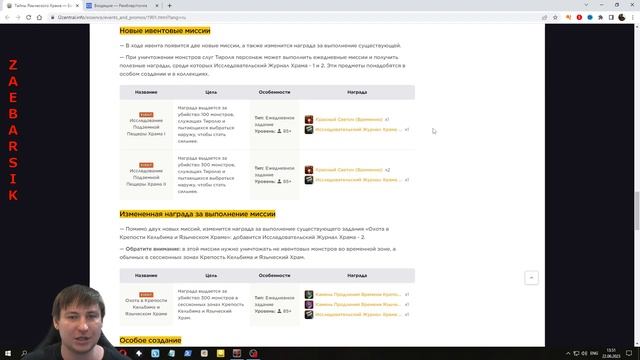640x360 pixels.
Task: Open the red shield extension
Action: tap(579, 18)
